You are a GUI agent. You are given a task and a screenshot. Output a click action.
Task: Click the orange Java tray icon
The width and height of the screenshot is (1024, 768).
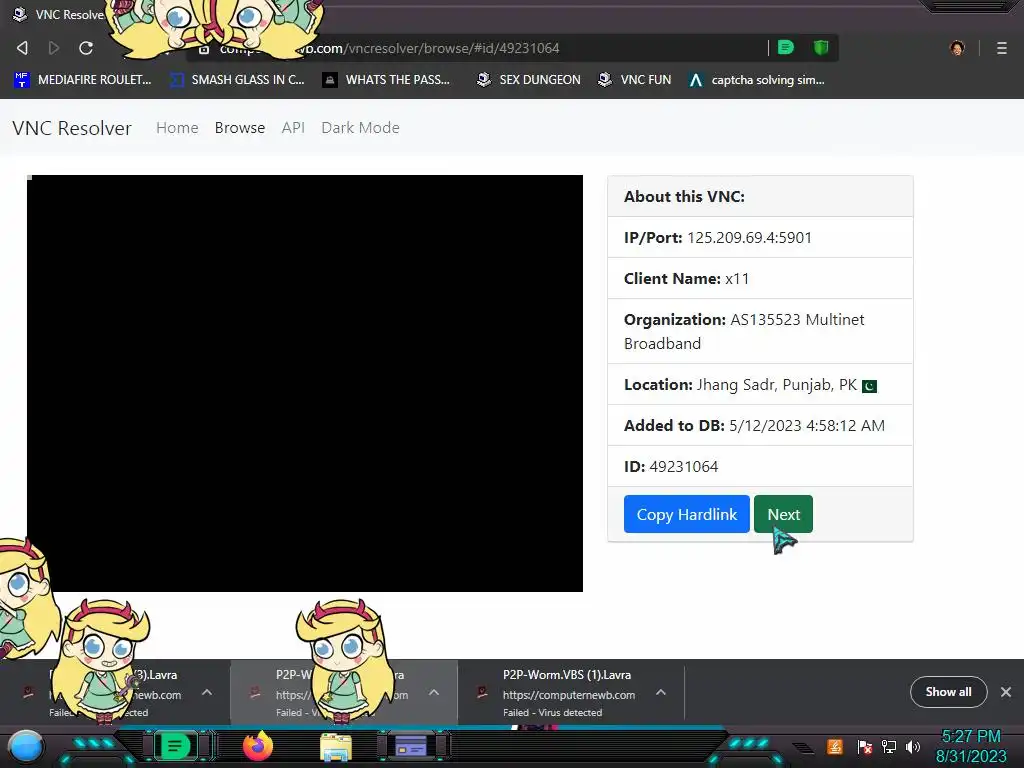click(835, 746)
